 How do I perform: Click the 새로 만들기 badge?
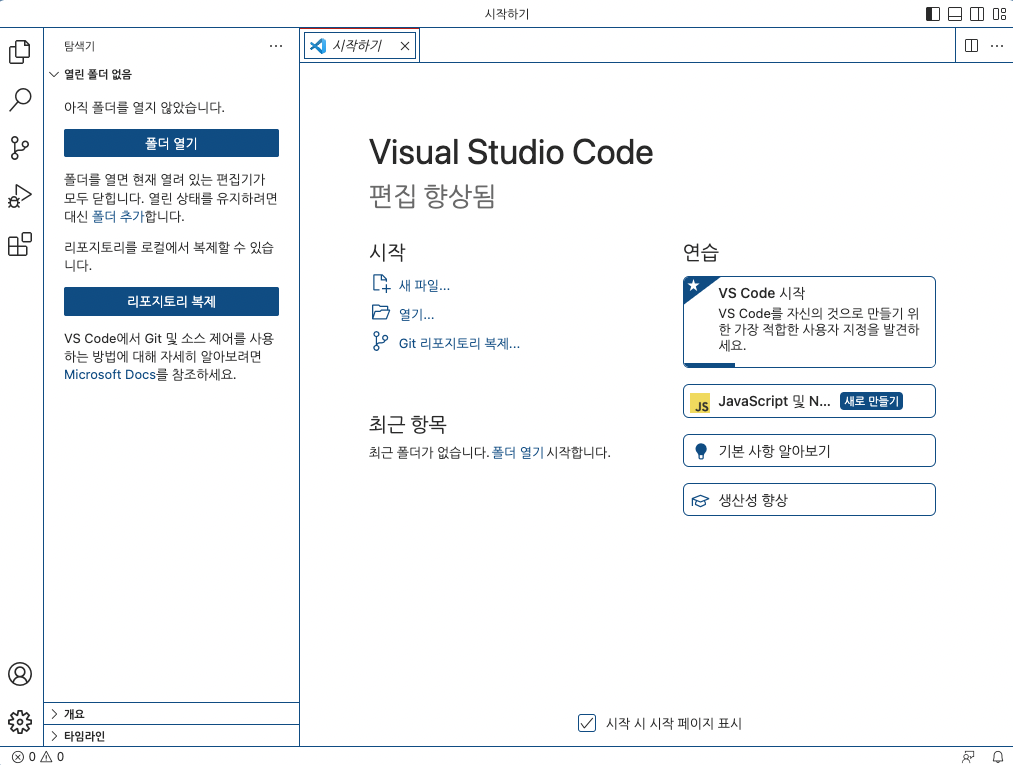pos(872,401)
